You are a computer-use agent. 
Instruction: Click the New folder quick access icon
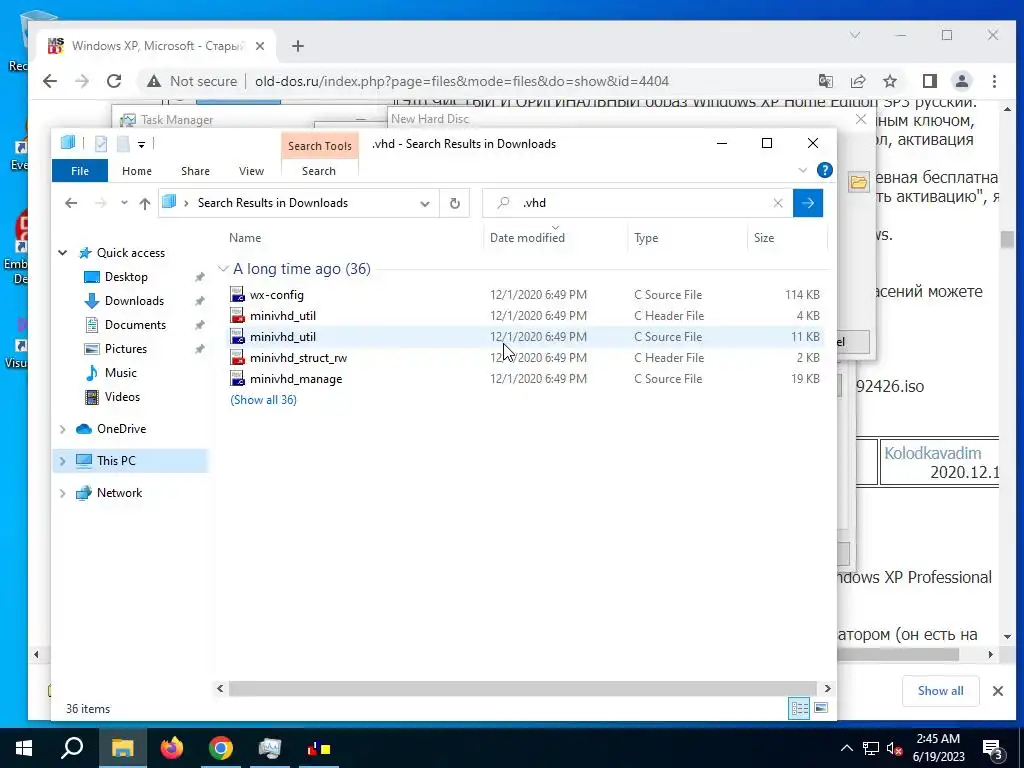point(123,144)
